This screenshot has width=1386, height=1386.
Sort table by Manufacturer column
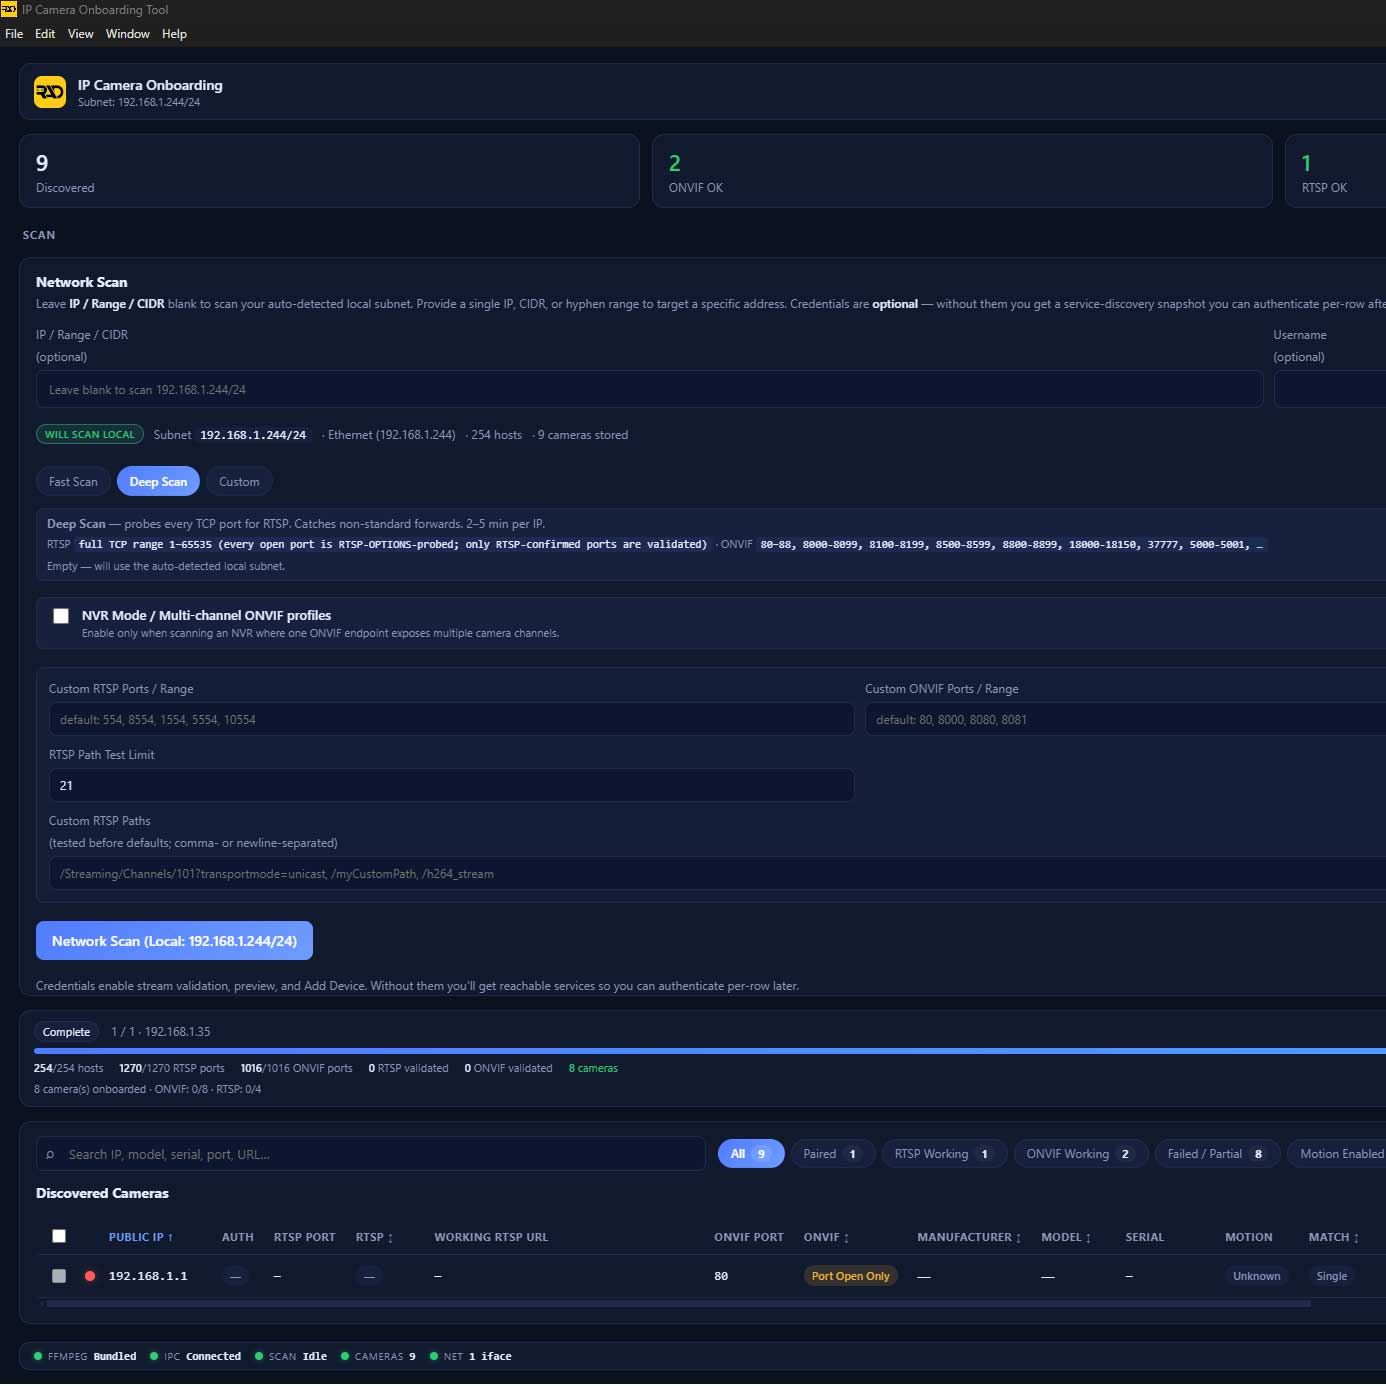pos(969,1237)
